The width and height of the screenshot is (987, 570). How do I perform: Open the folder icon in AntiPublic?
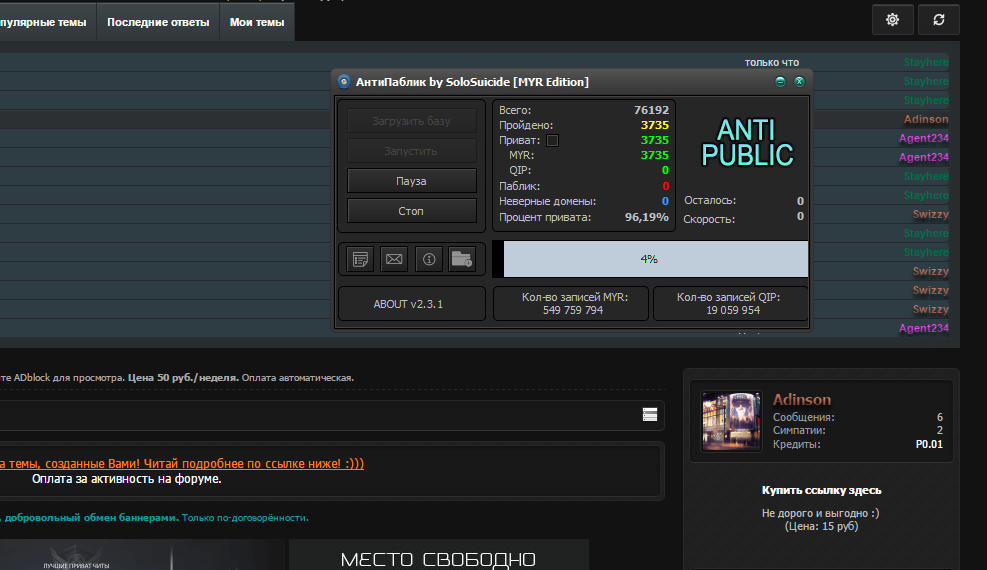(461, 259)
